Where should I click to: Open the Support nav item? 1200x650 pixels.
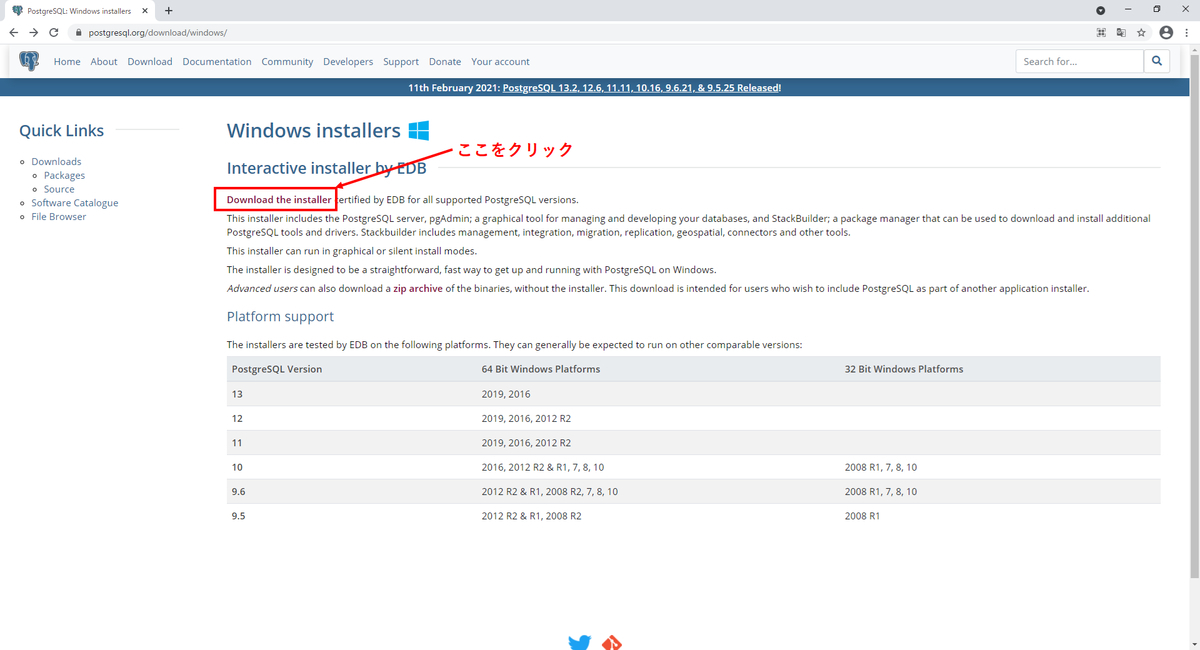pos(401,61)
